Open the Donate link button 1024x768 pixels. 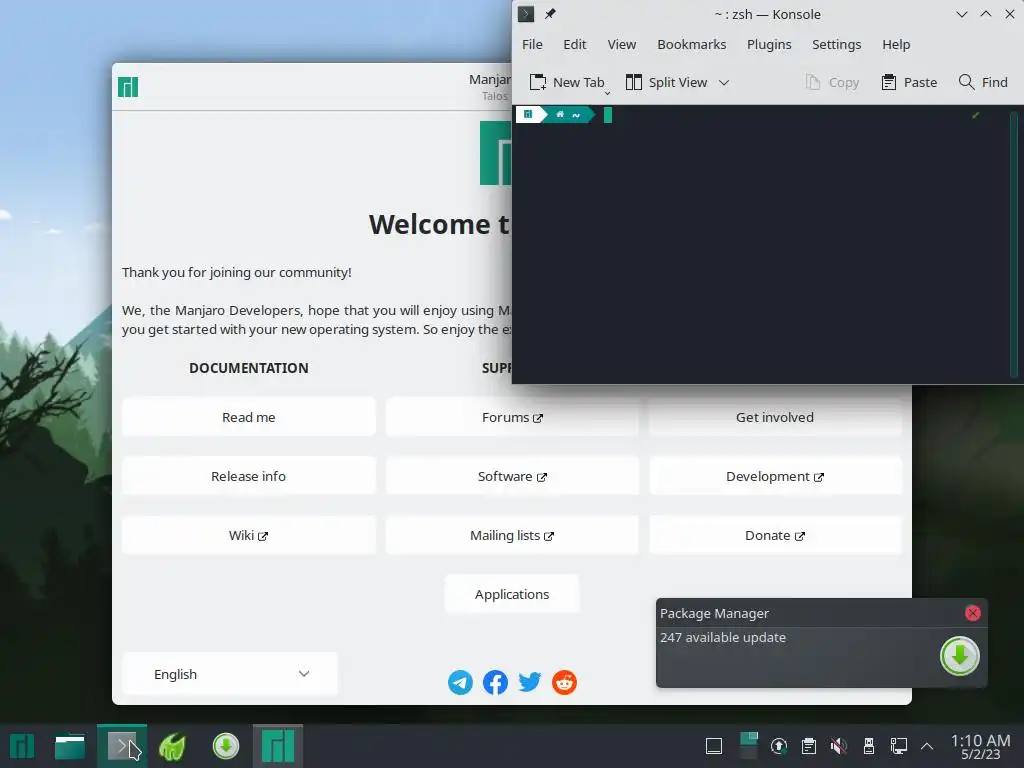tap(775, 536)
